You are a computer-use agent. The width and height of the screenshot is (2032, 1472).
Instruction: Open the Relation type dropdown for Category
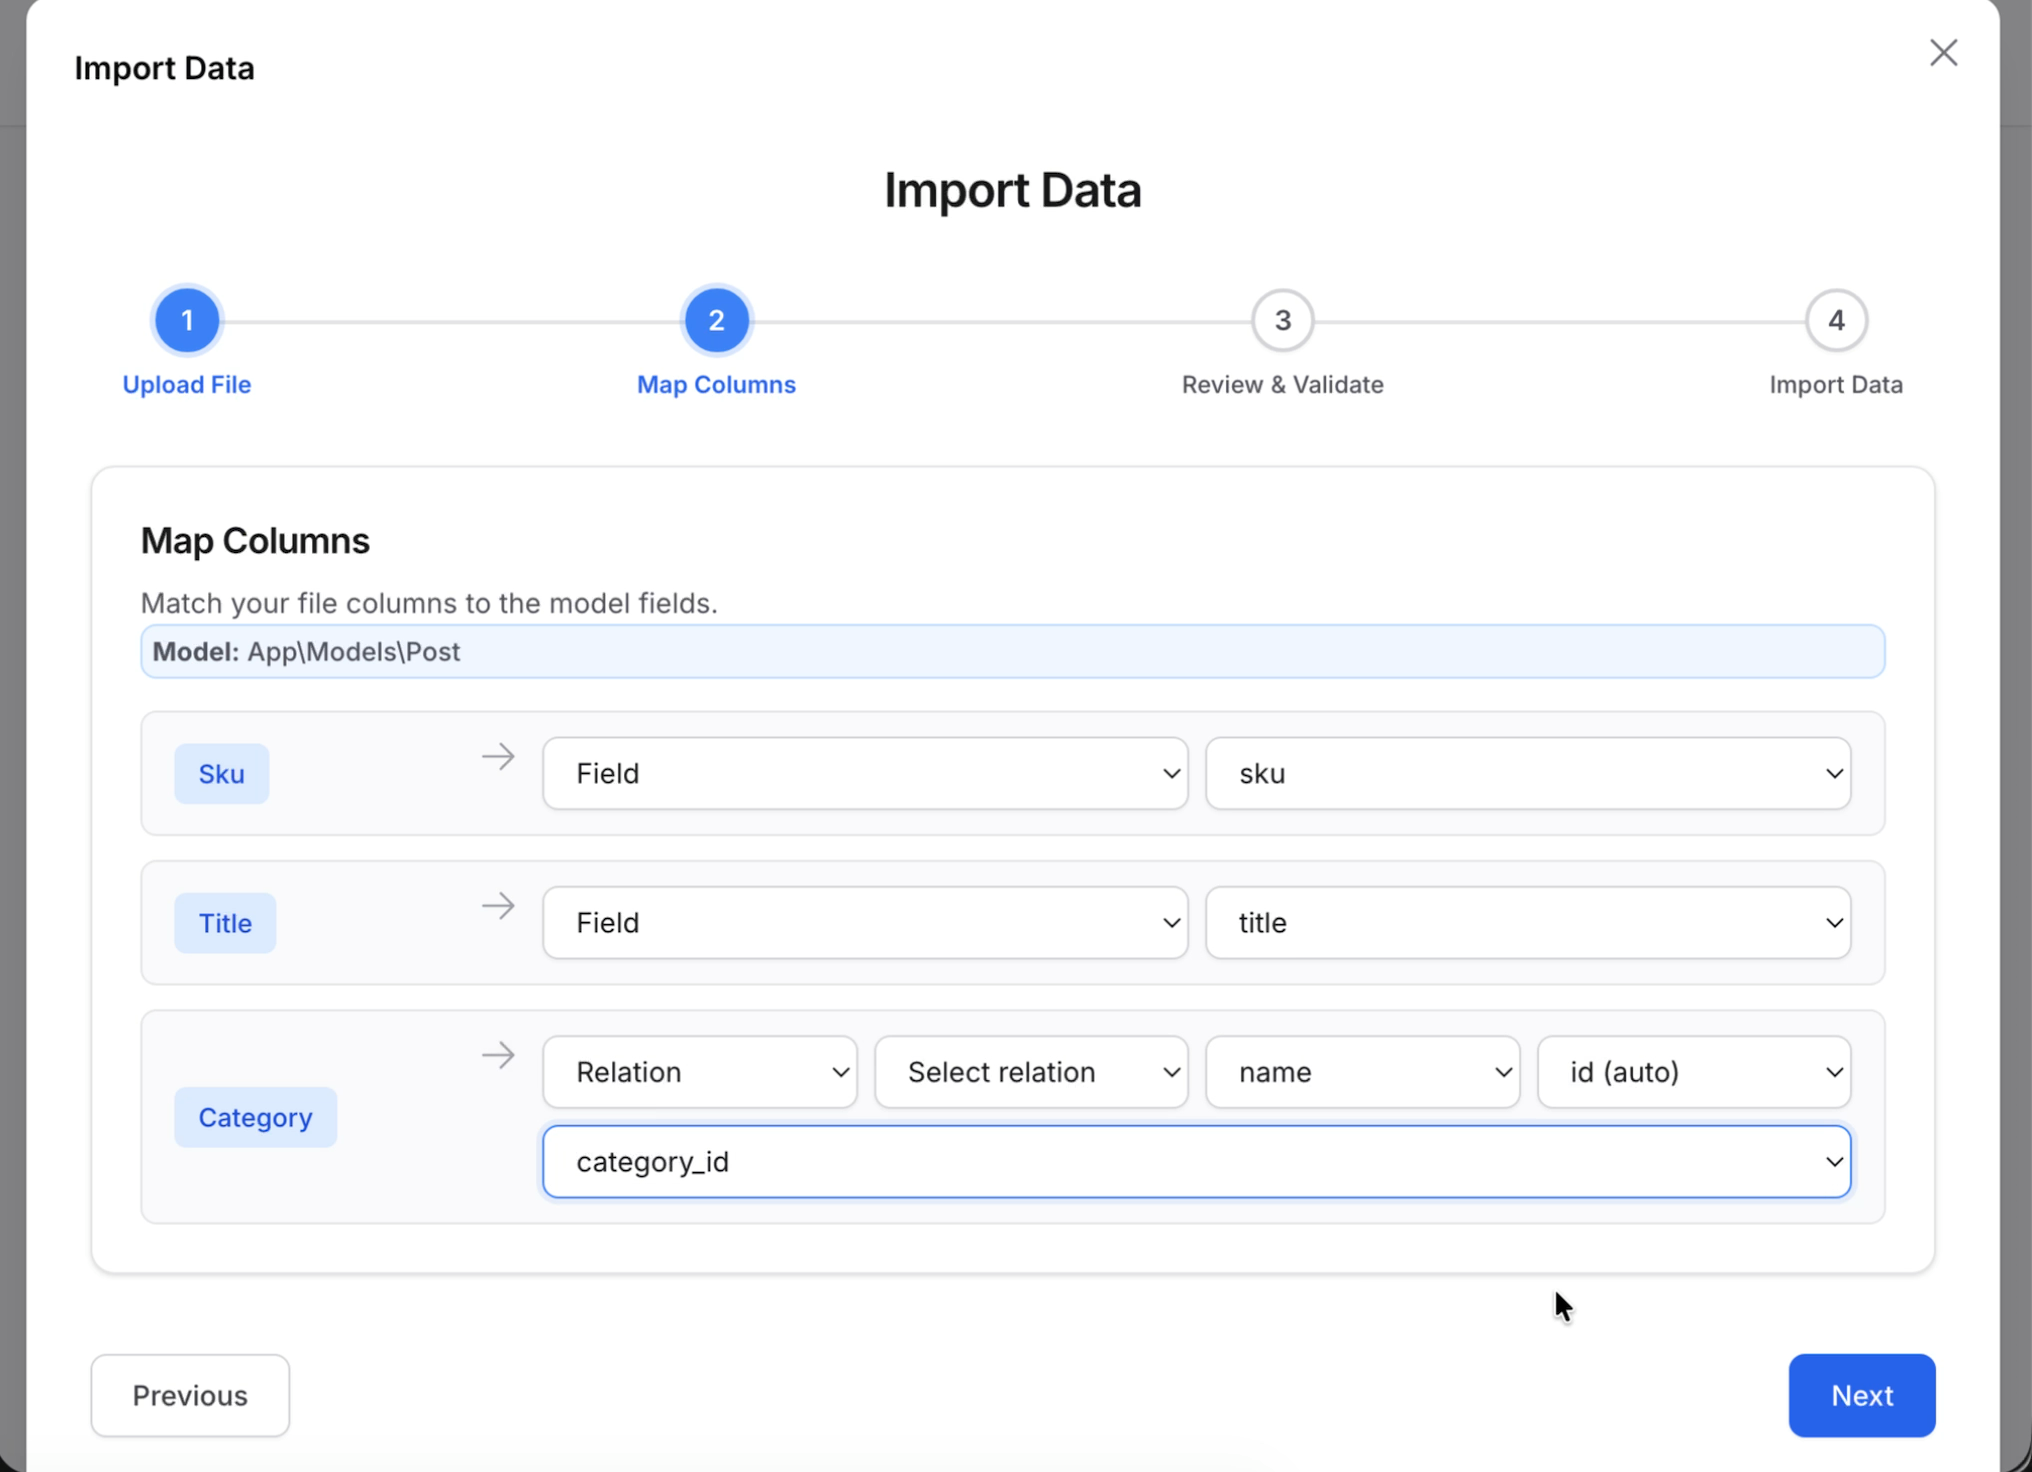coord(699,1071)
